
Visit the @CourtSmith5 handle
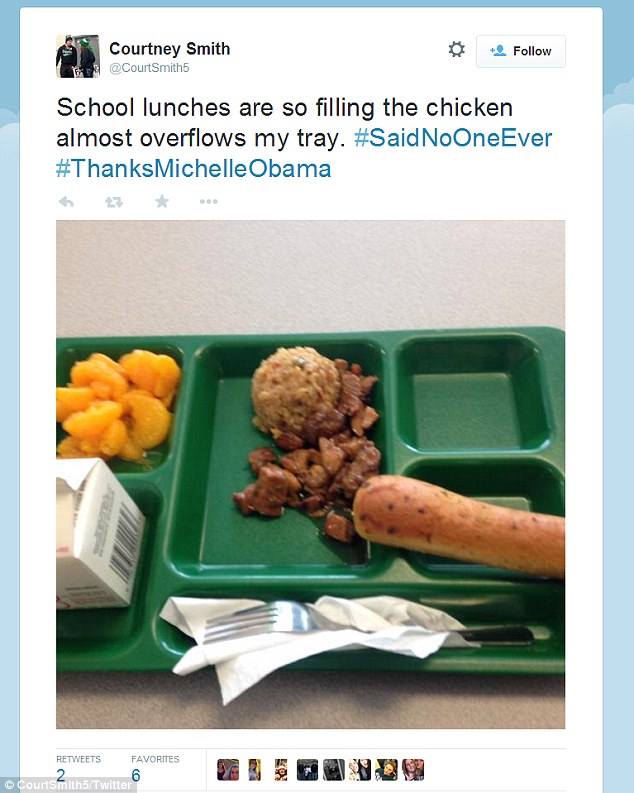tap(149, 68)
